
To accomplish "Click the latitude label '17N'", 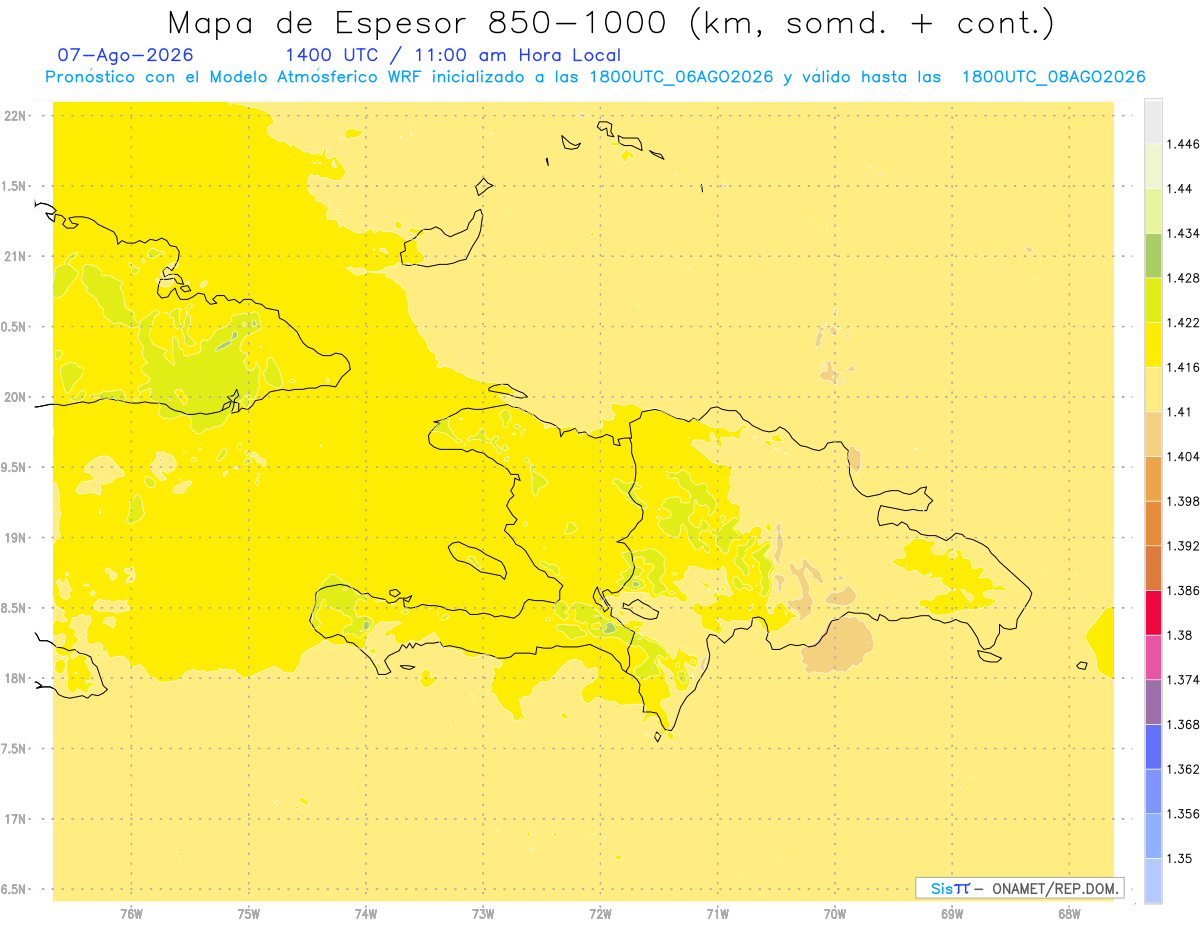I will pyautogui.click(x=16, y=819).
